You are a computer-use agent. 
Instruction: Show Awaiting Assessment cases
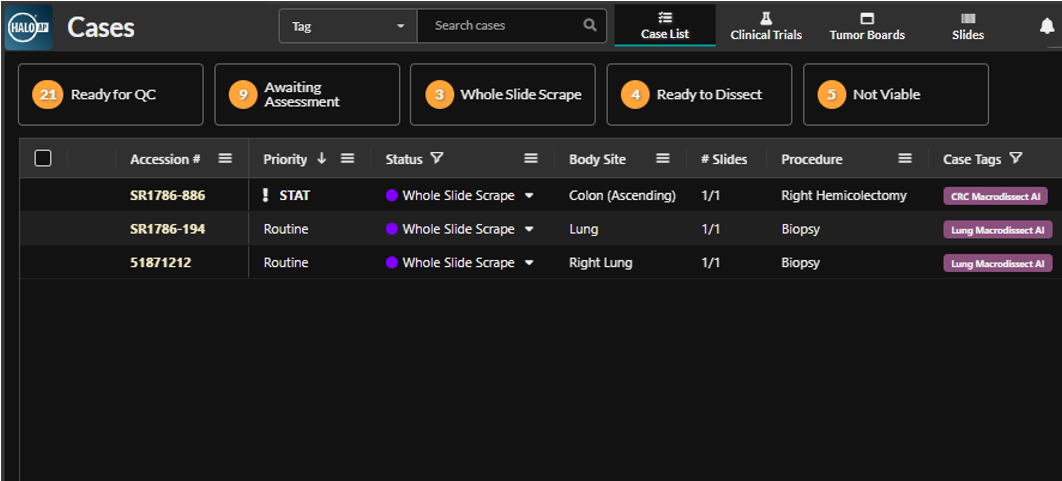point(307,95)
